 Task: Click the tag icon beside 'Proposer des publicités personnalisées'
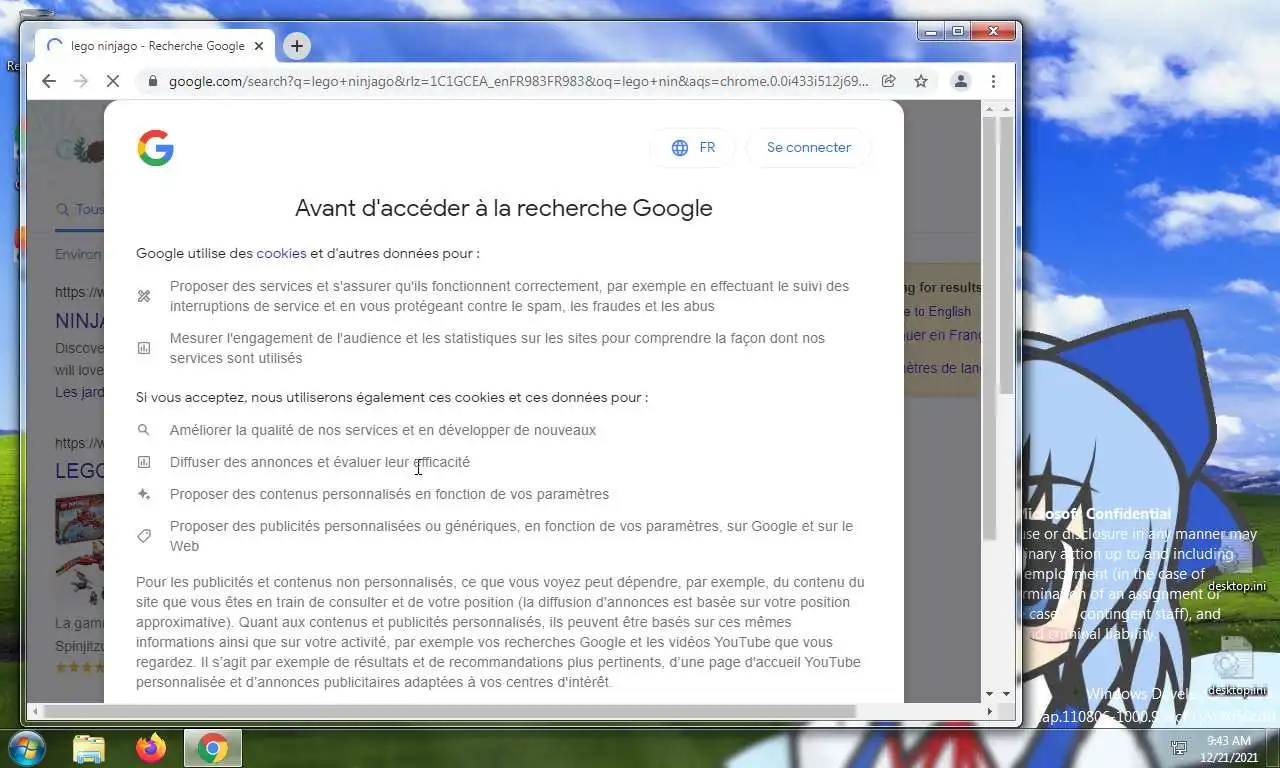[144, 536]
